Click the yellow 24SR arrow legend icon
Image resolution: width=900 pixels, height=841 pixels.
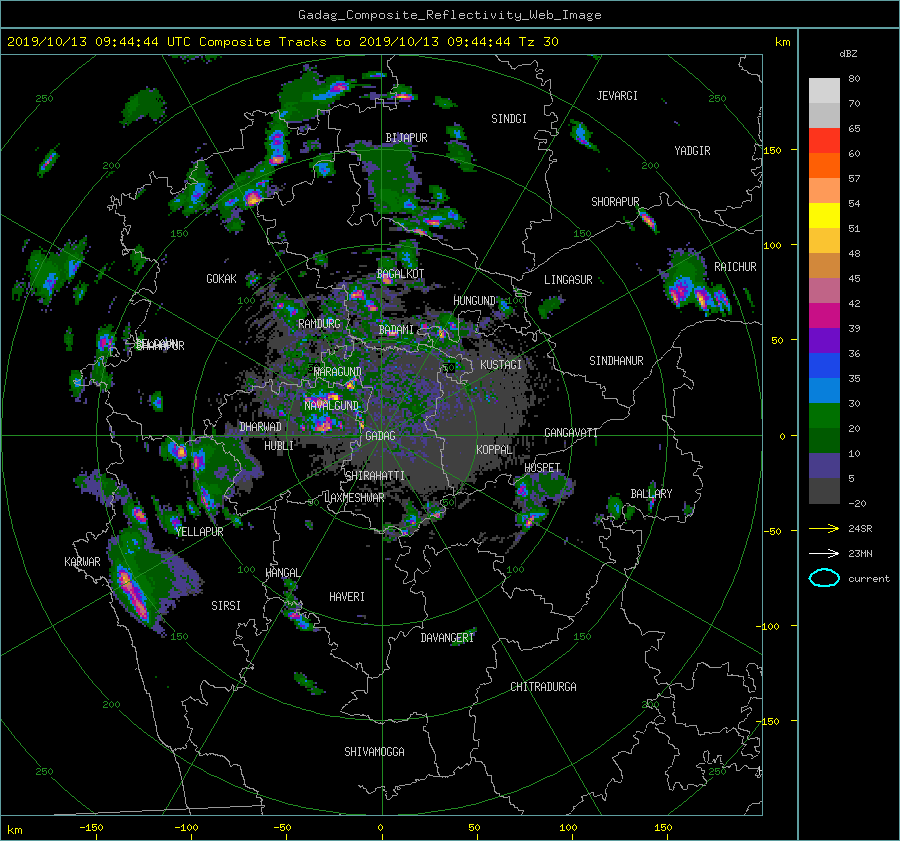[824, 528]
